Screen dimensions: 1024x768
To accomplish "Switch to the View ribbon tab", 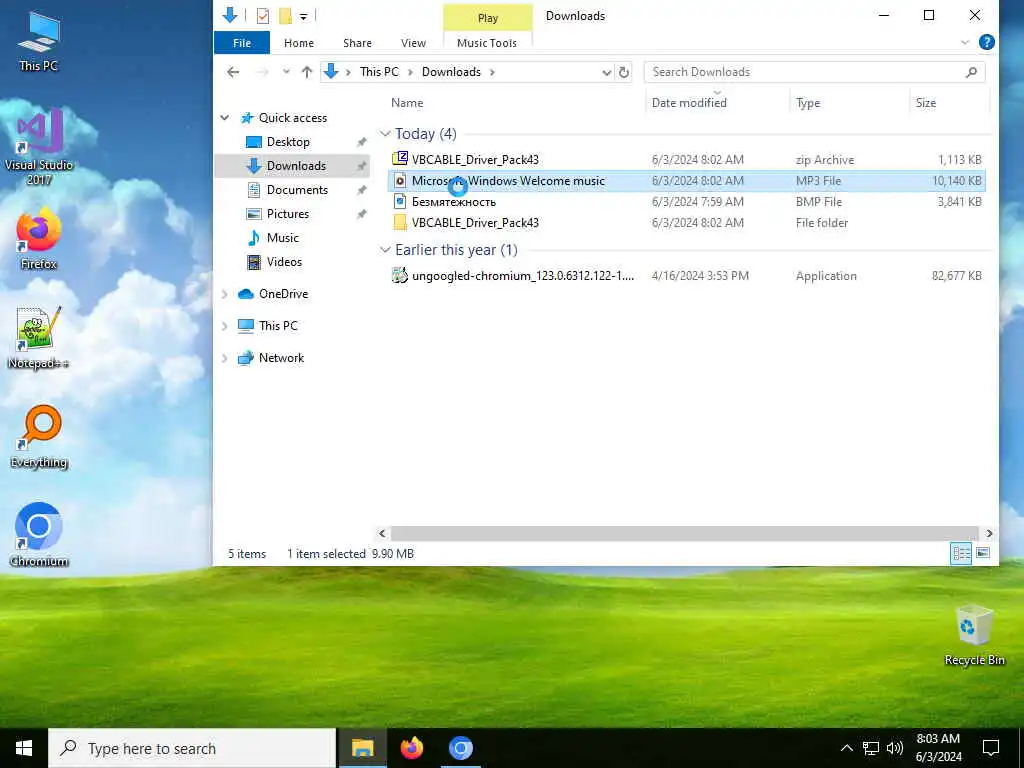I will pyautogui.click(x=413, y=42).
